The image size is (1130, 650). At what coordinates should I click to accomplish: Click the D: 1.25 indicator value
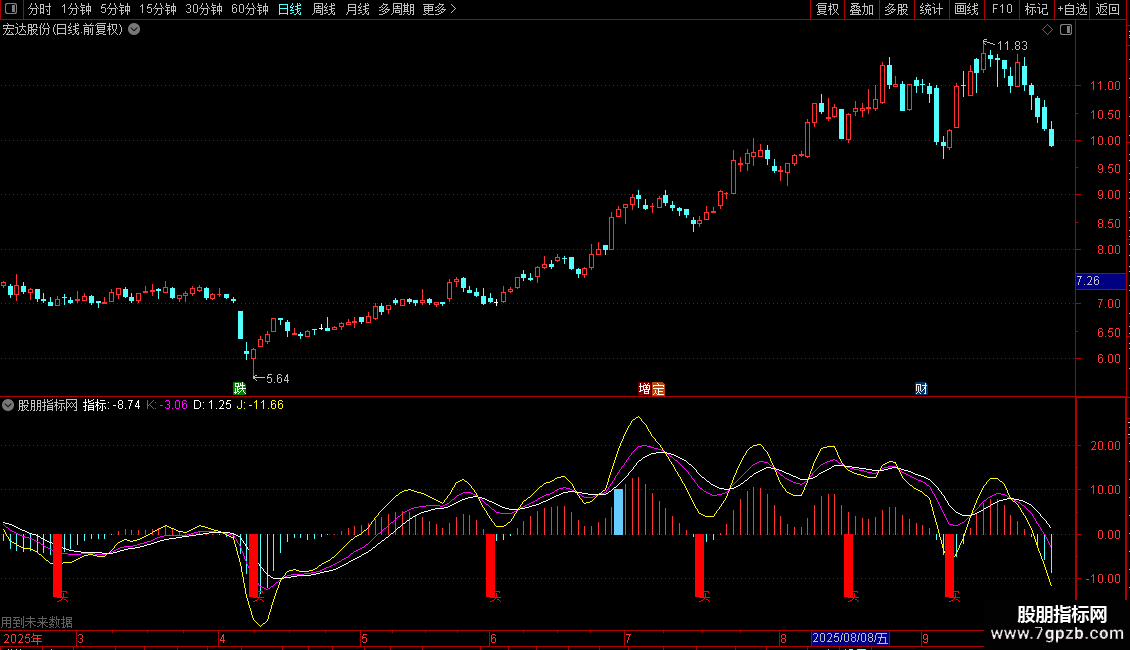coord(213,405)
